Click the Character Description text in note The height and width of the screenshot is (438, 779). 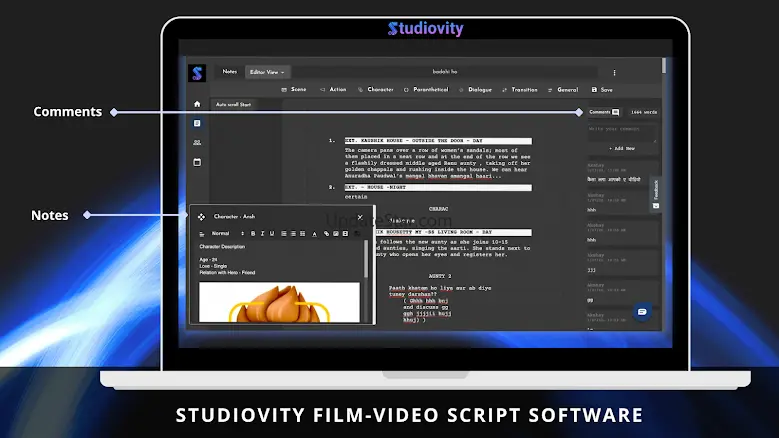(x=222, y=247)
